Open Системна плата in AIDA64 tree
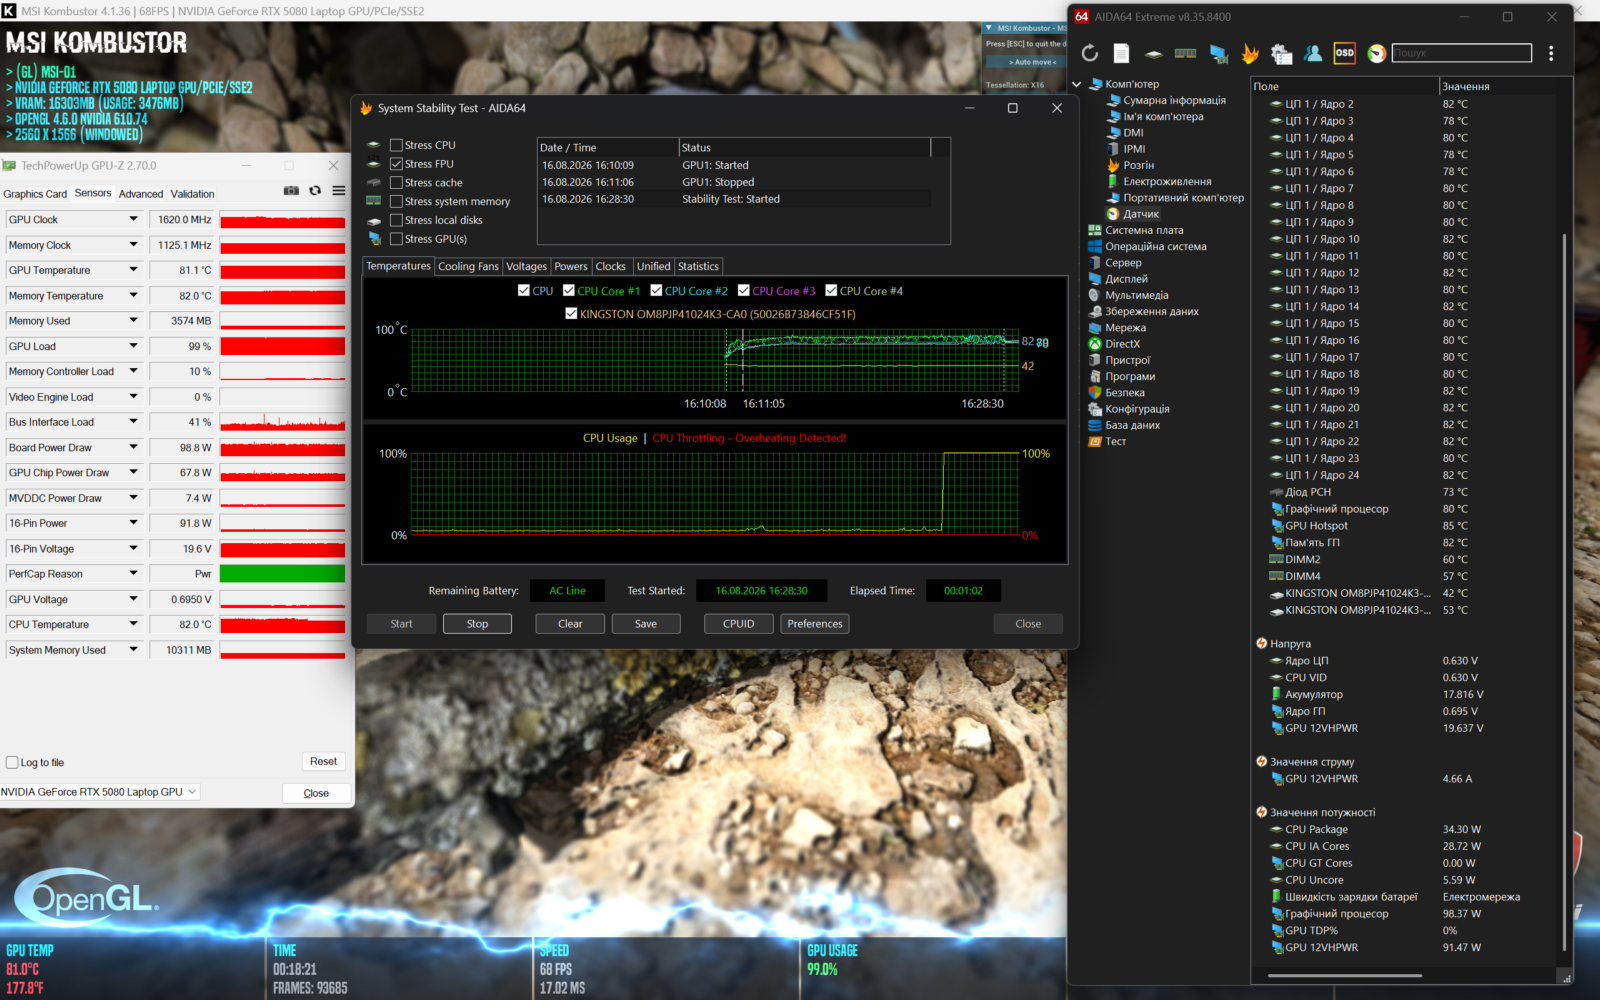Viewport: 1600px width, 1000px height. (x=1144, y=230)
